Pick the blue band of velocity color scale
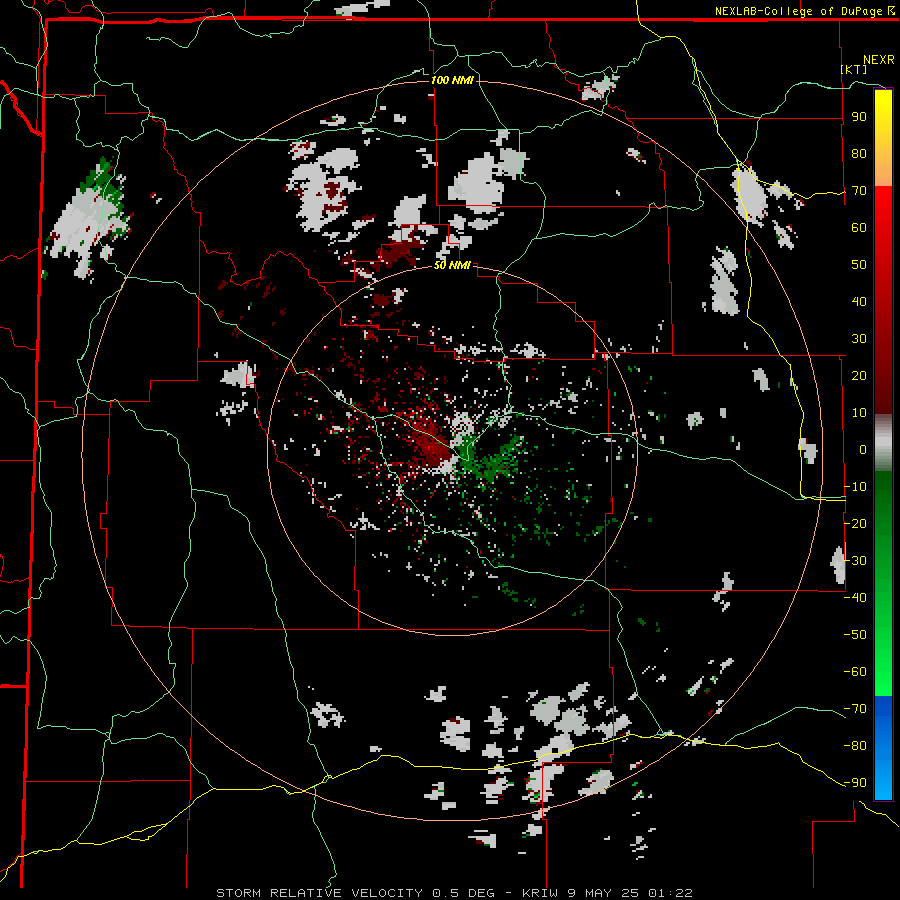 tap(883, 747)
